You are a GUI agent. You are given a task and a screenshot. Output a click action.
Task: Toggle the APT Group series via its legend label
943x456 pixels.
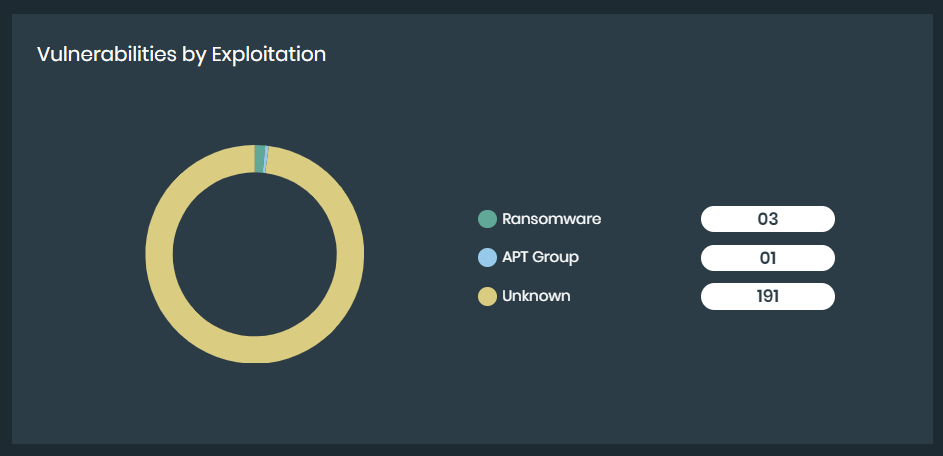(x=540, y=258)
